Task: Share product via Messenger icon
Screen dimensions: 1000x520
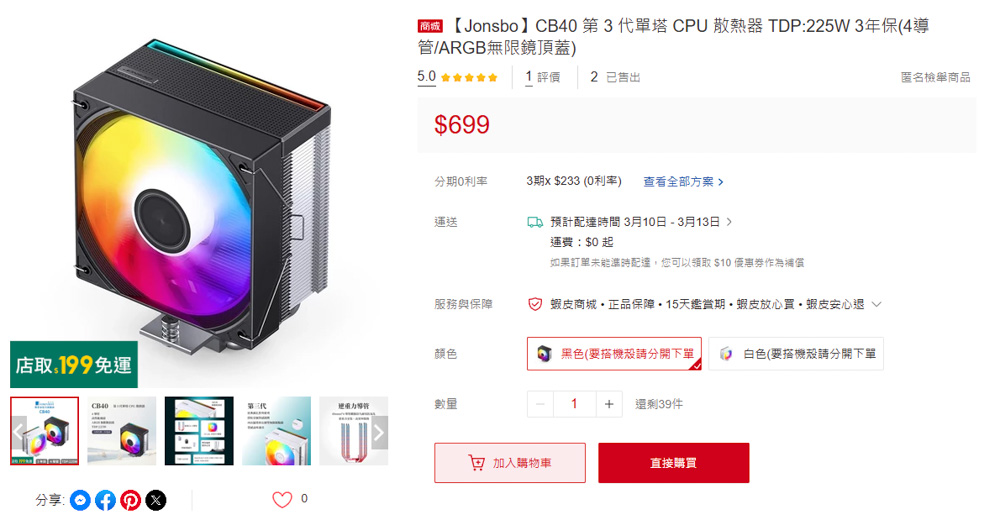Action: (x=80, y=500)
